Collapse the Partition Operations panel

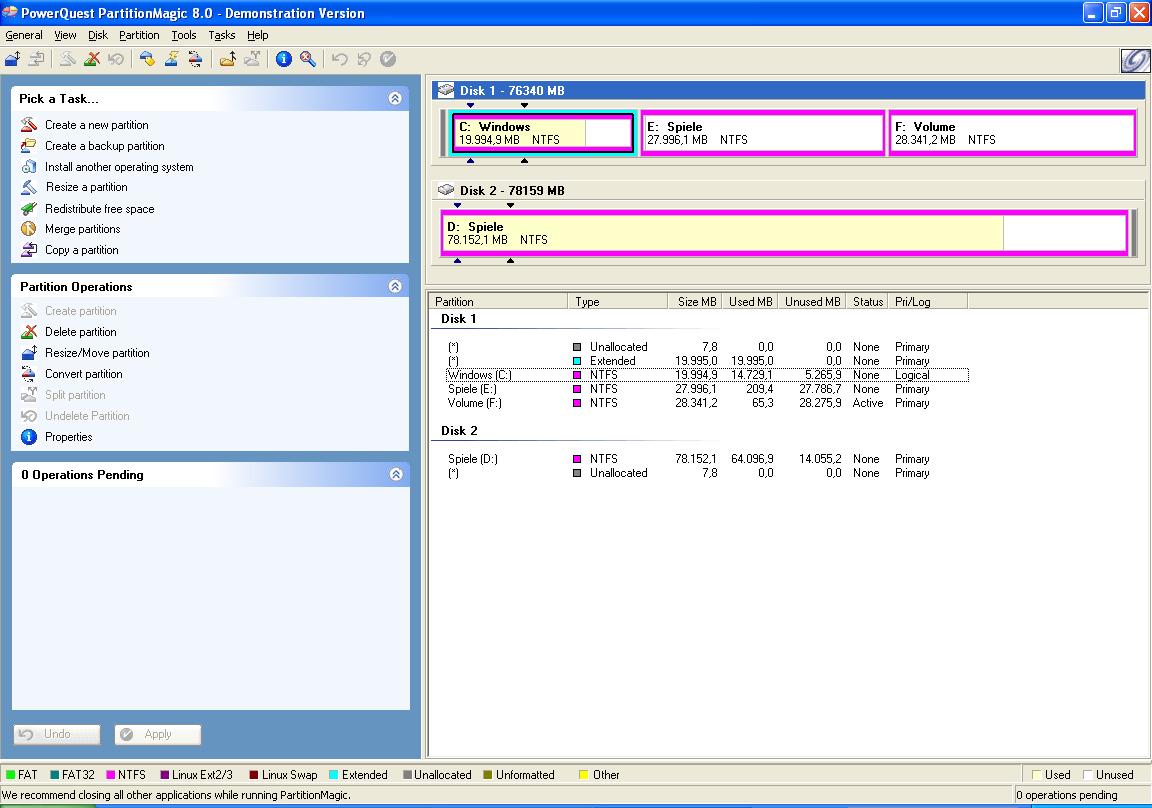coord(395,286)
